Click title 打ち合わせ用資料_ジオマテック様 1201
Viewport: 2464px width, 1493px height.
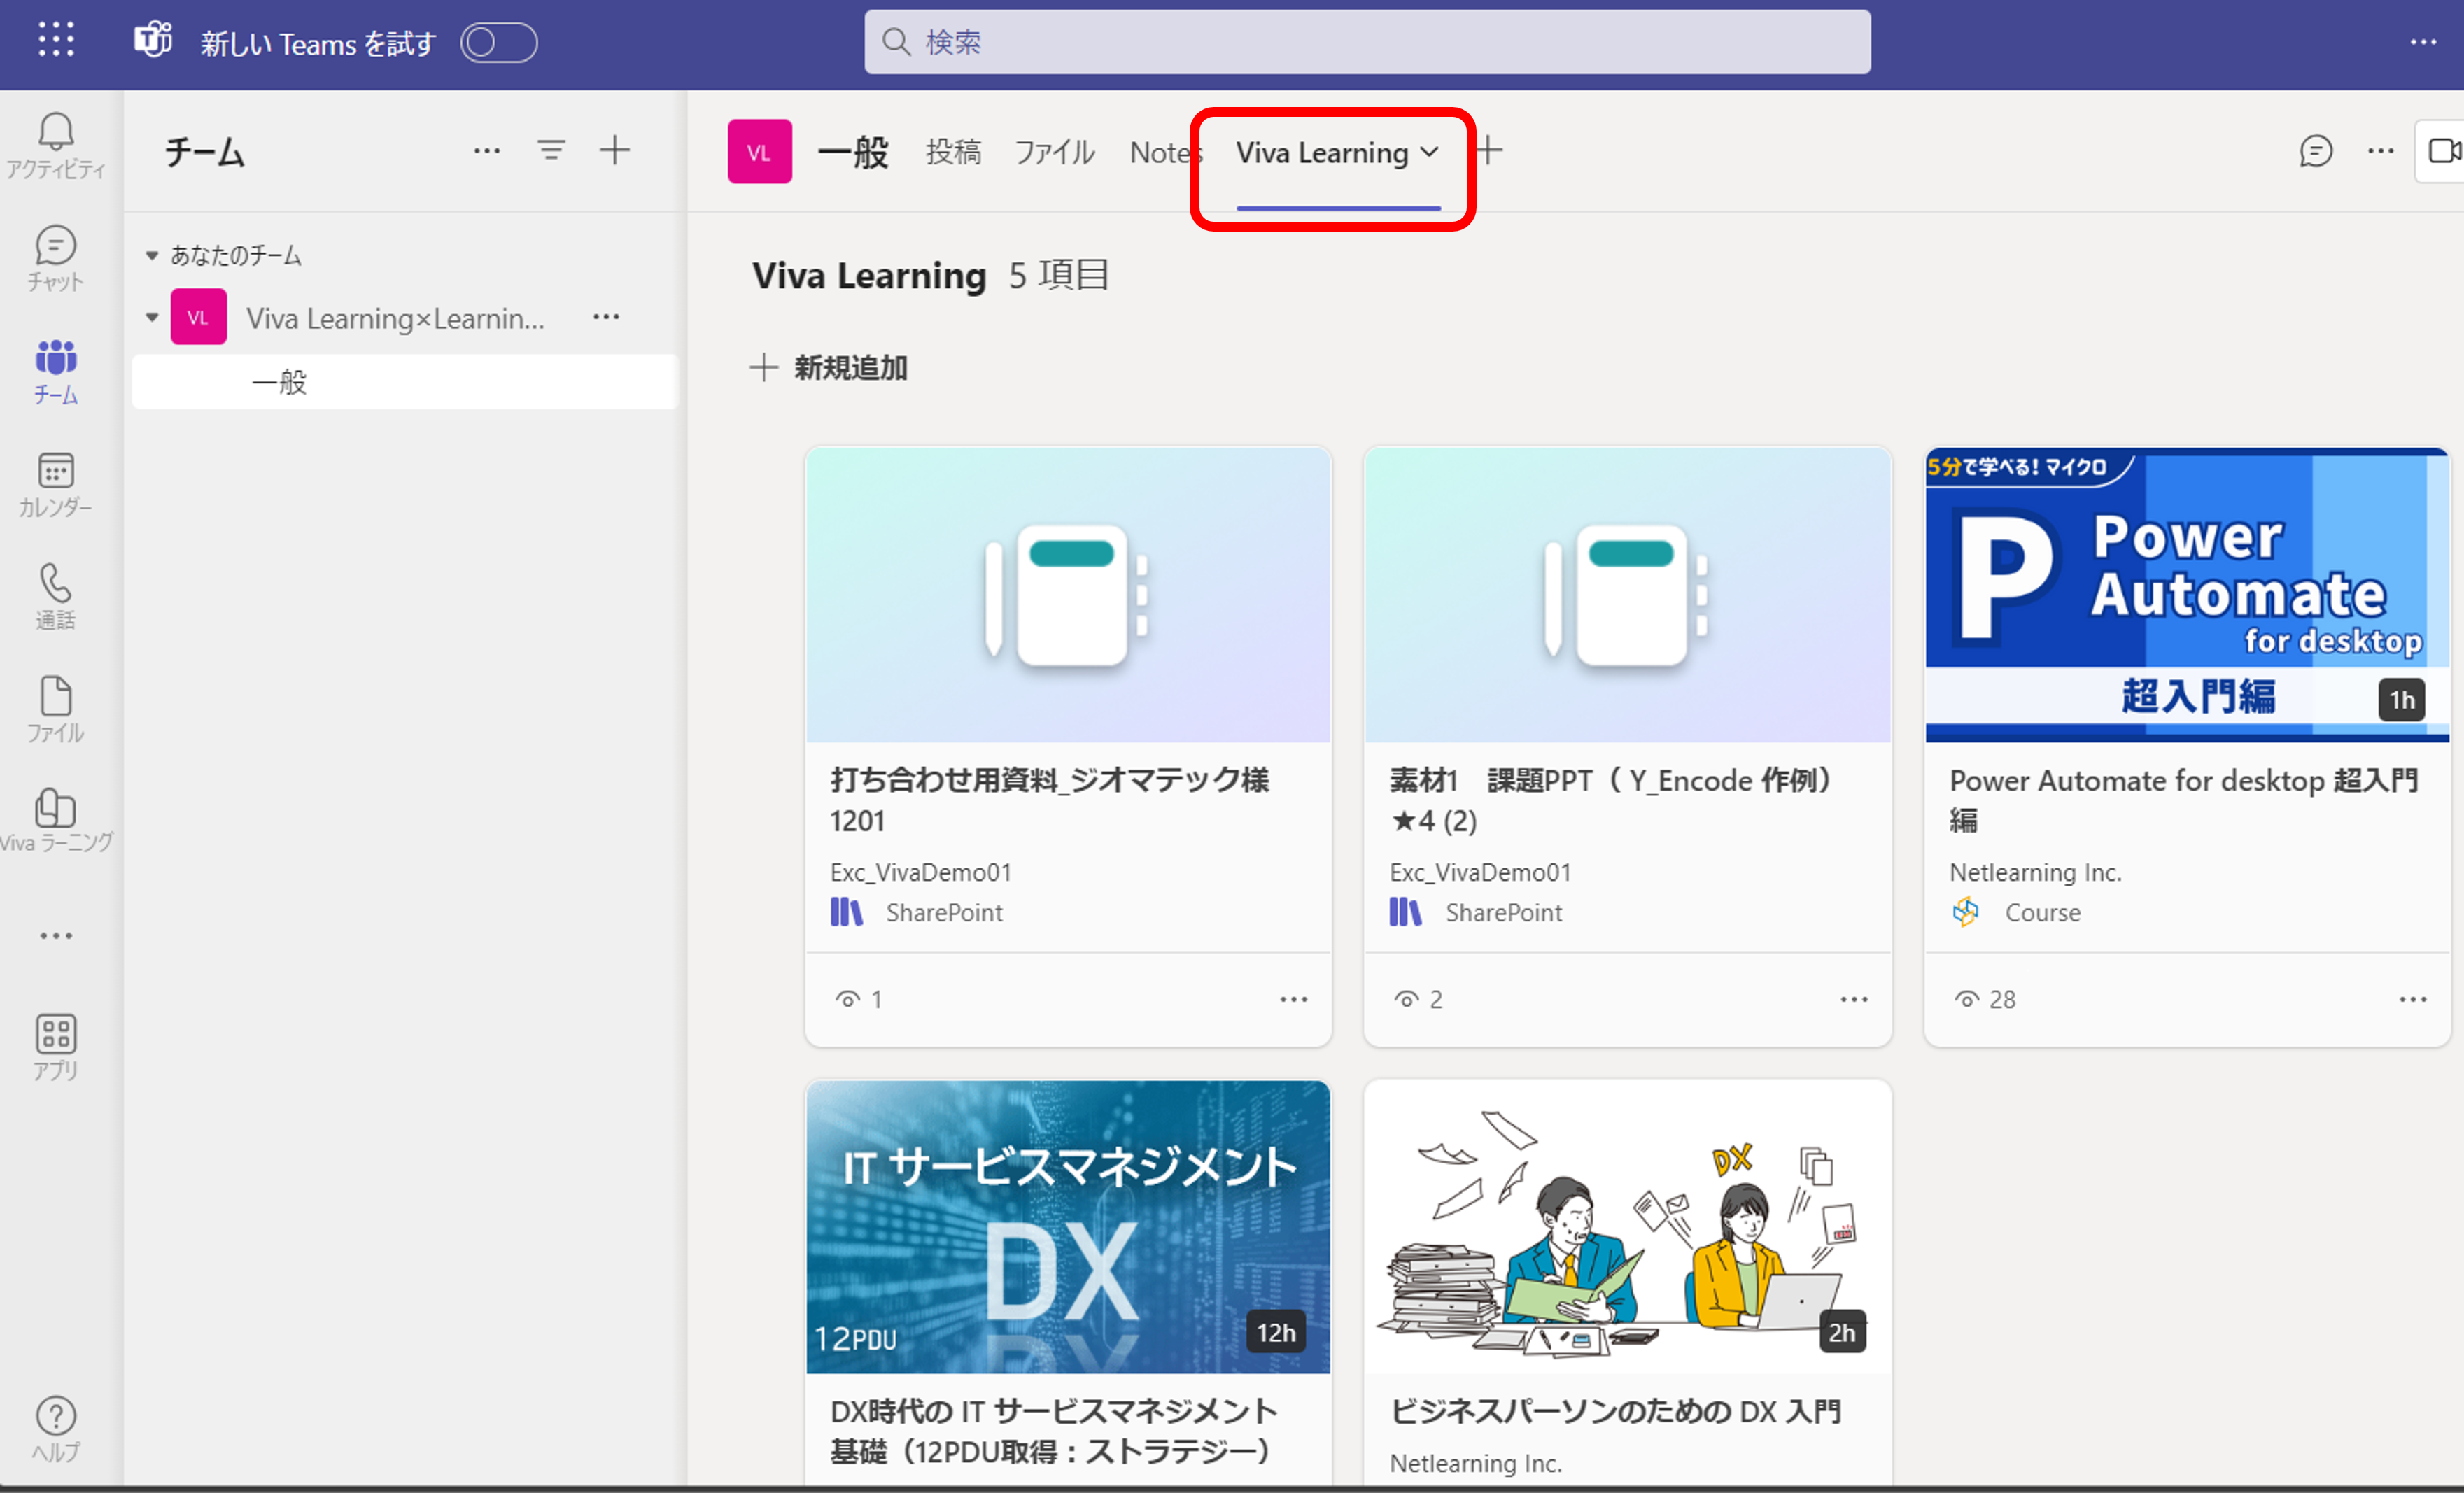[1049, 801]
